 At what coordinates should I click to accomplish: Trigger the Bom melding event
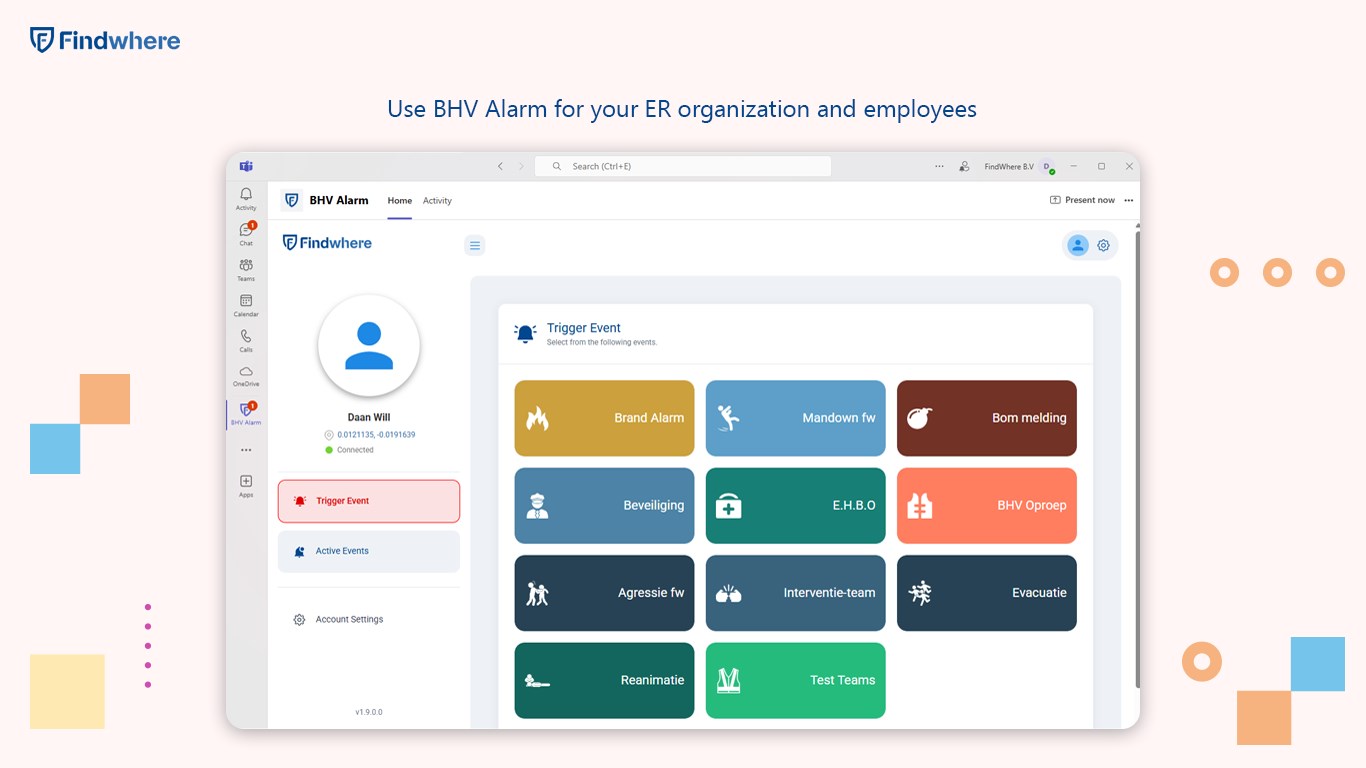[x=987, y=418]
